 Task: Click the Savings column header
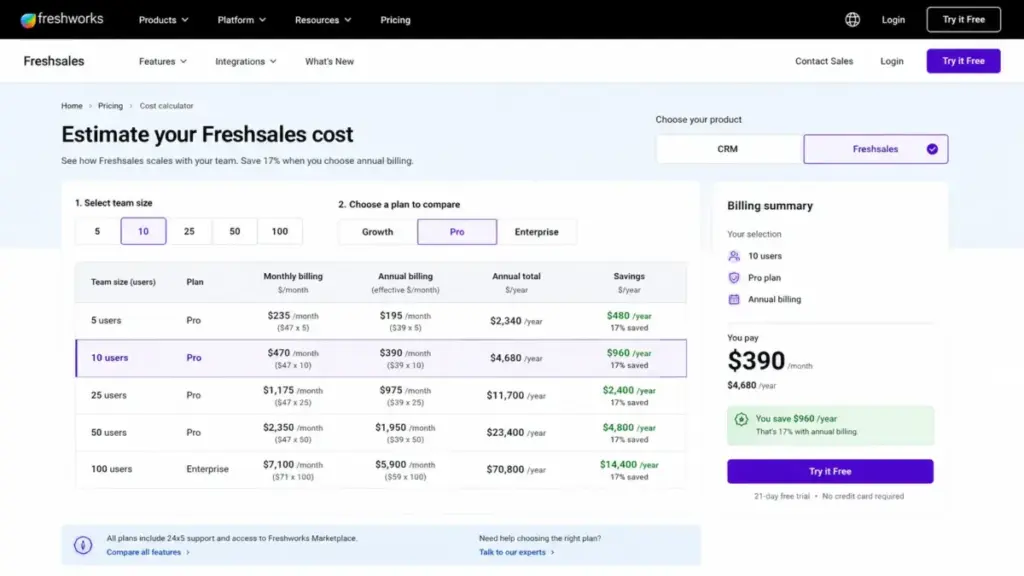click(x=629, y=282)
